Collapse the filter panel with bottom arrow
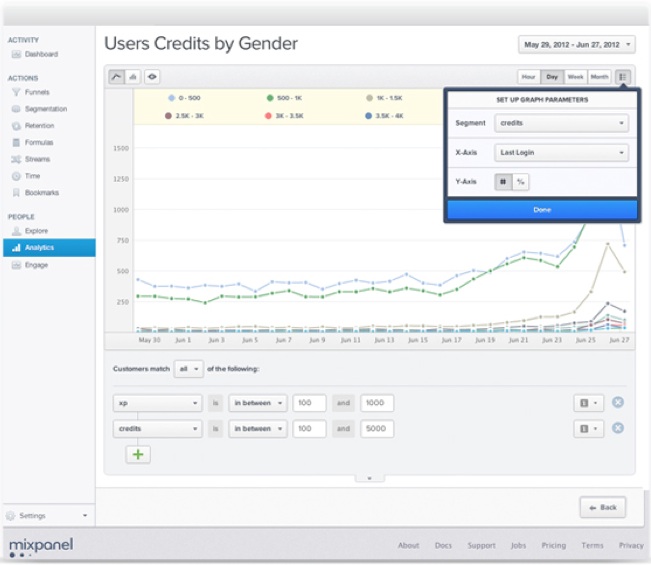651x565 pixels. point(370,478)
